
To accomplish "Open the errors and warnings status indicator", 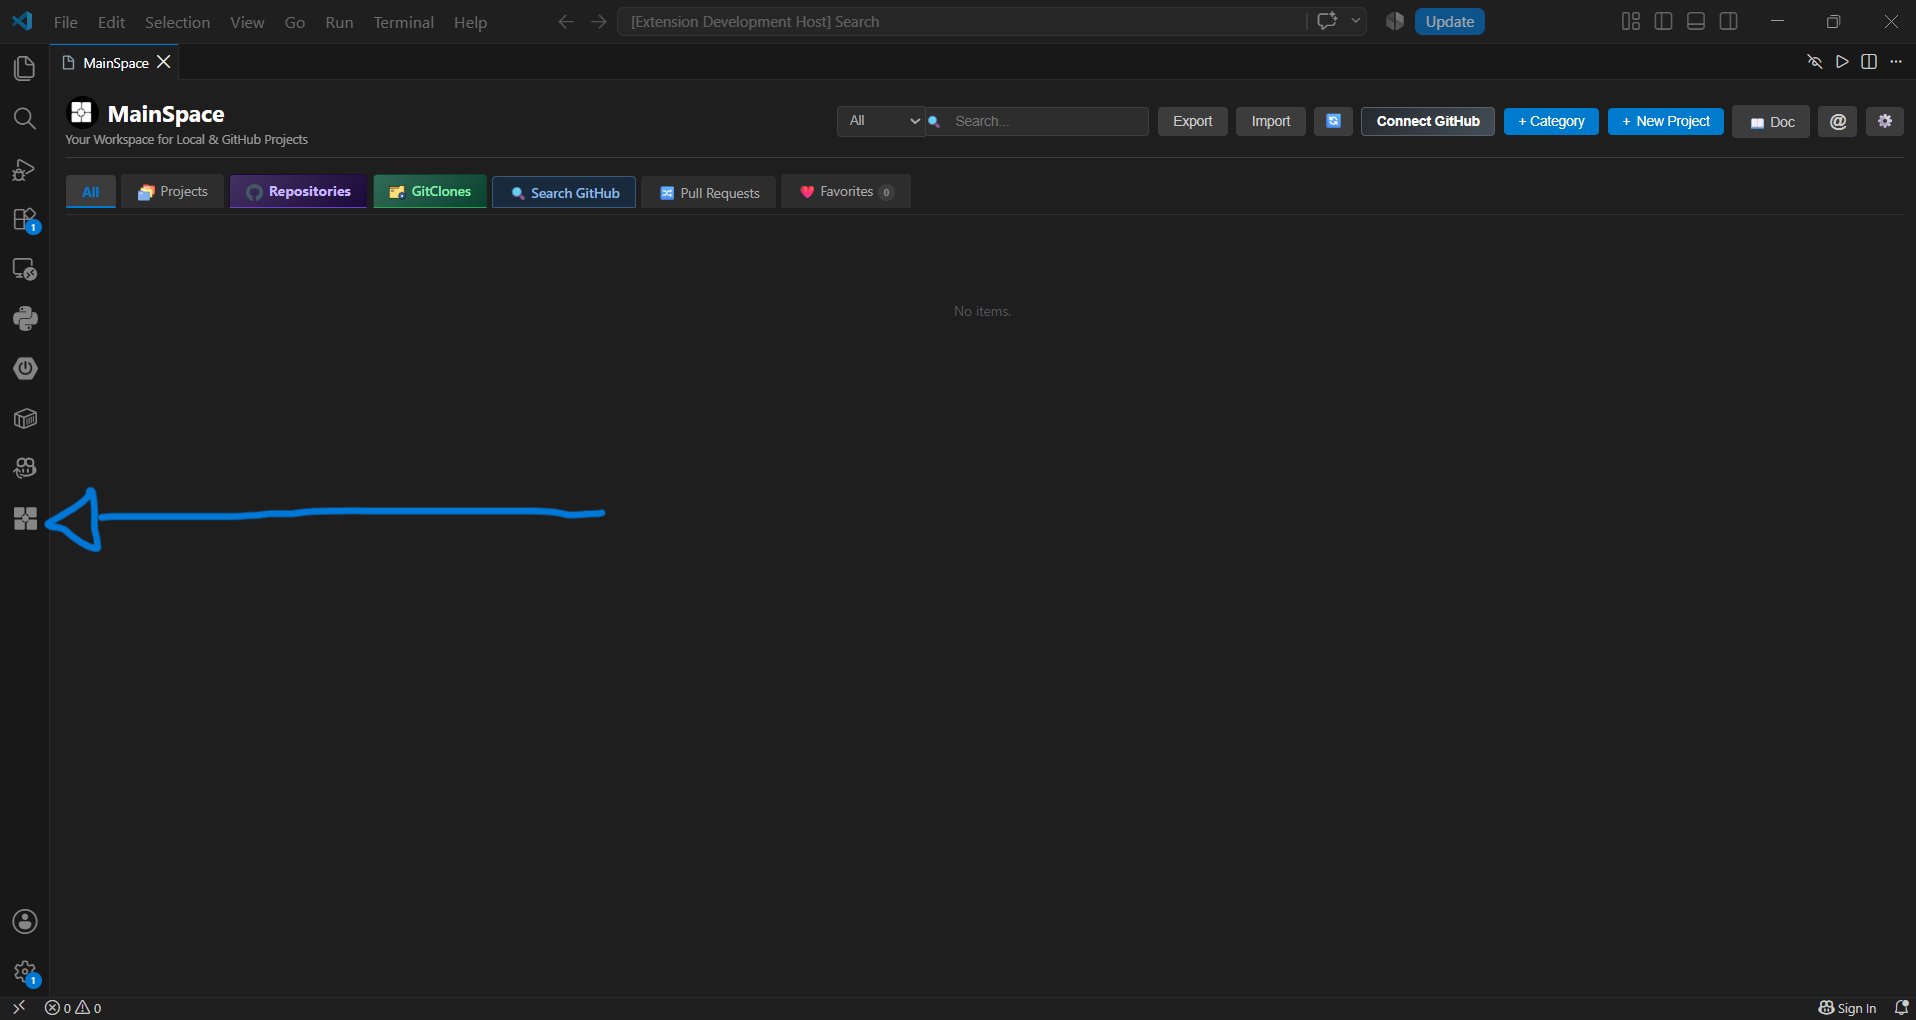I will point(73,1008).
